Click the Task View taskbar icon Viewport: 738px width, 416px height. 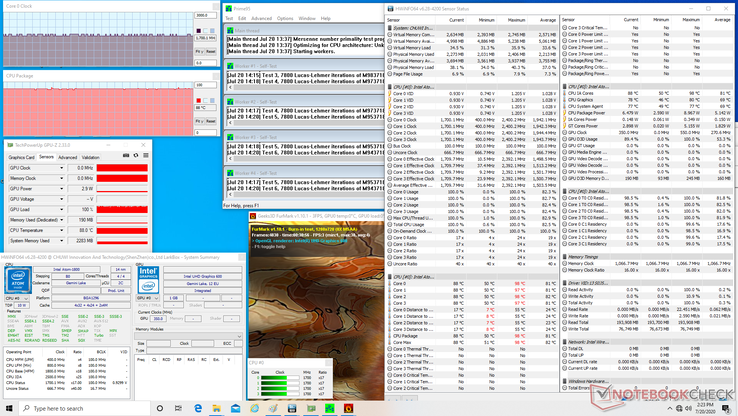(x=179, y=408)
